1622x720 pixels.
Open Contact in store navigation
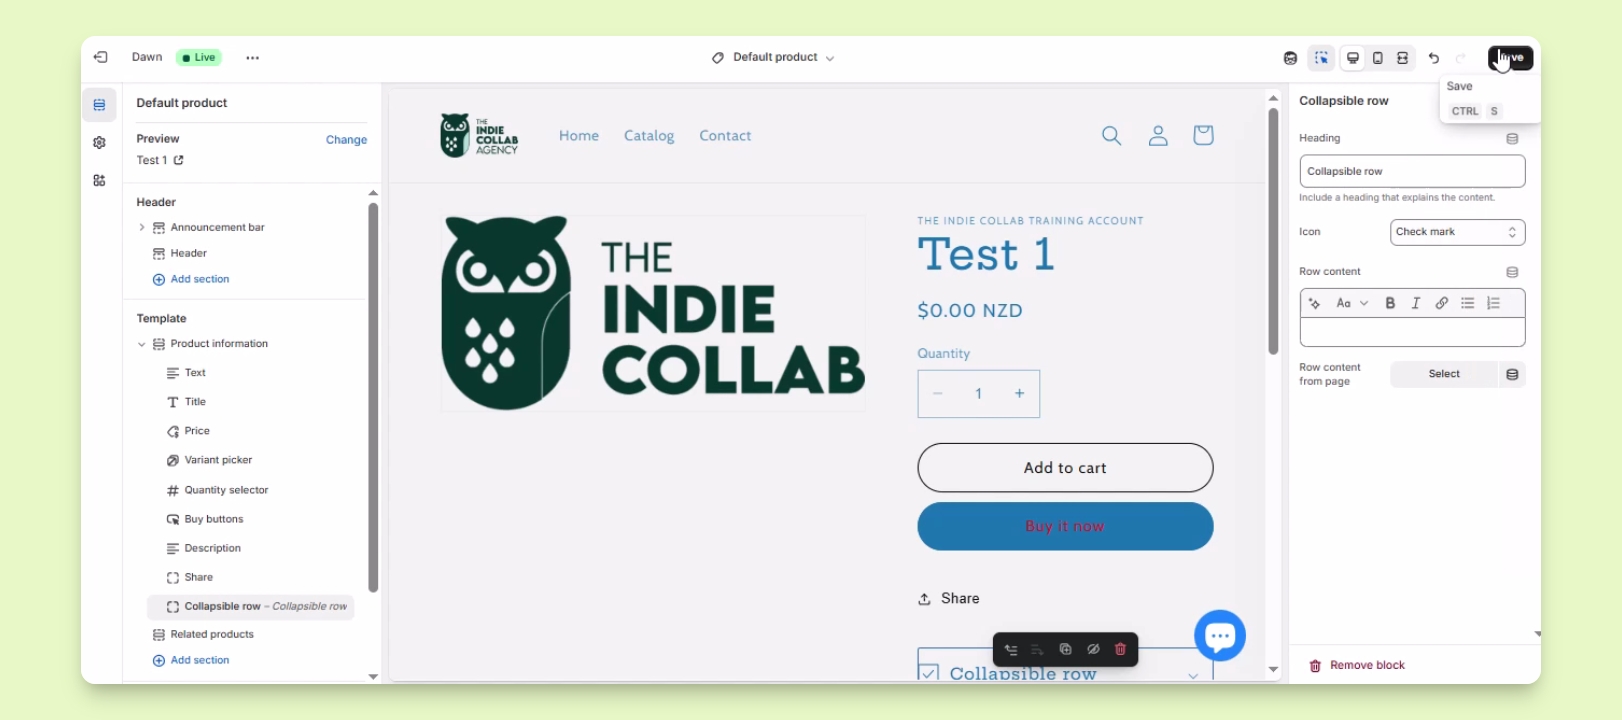(x=725, y=136)
